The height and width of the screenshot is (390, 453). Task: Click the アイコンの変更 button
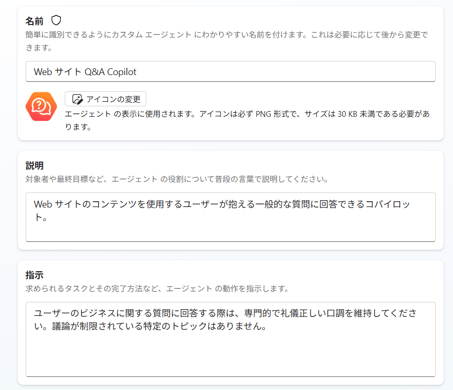[105, 99]
